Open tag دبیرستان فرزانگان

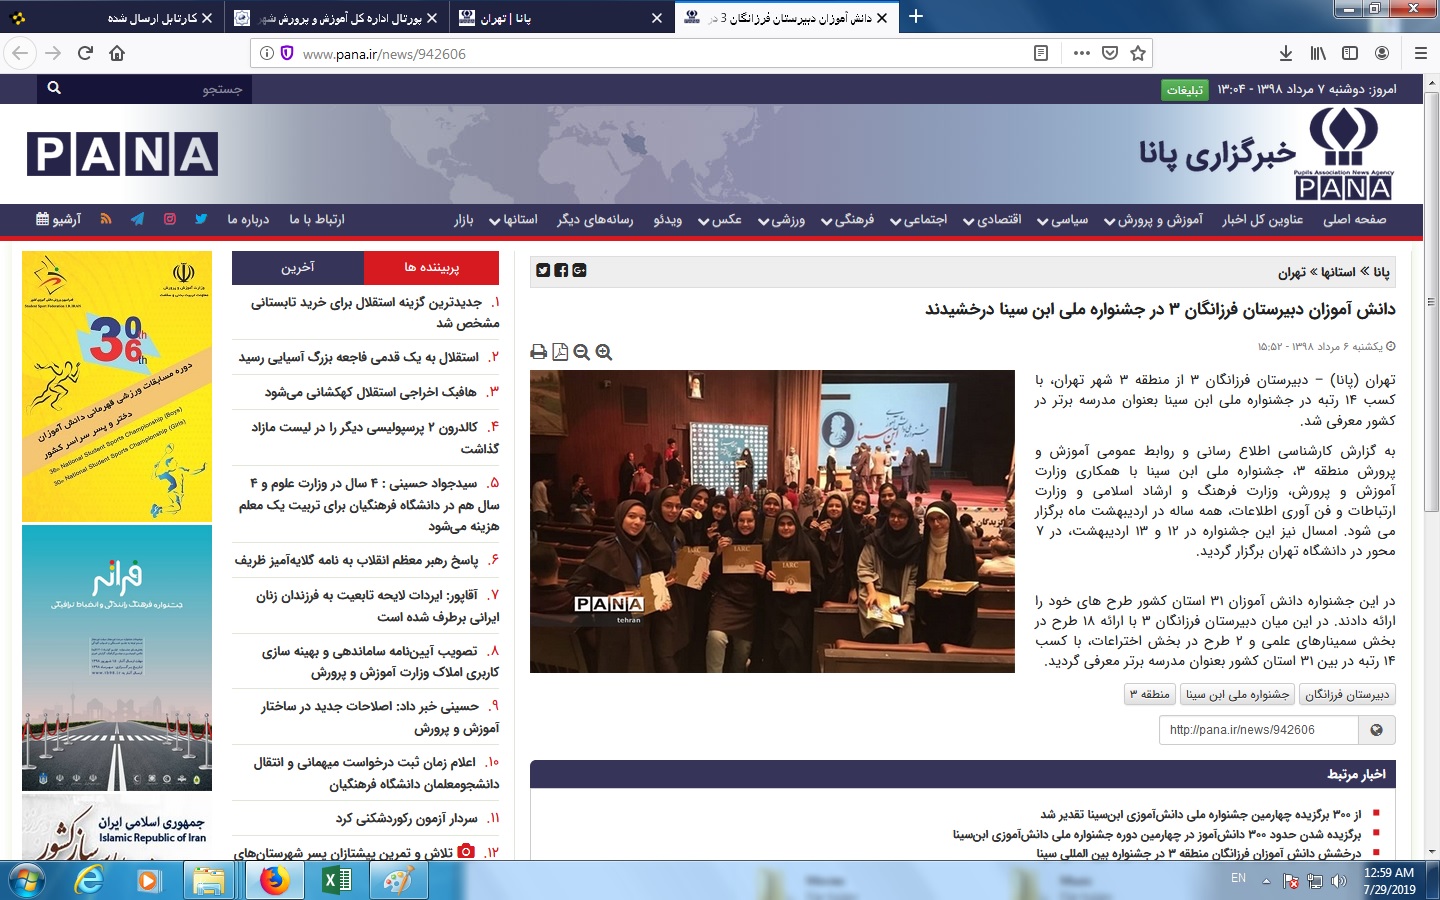click(x=1347, y=694)
